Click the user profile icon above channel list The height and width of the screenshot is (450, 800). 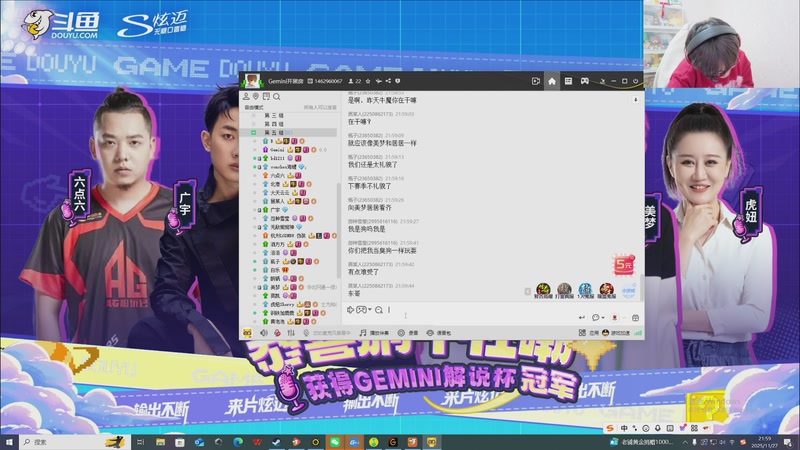coord(246,96)
